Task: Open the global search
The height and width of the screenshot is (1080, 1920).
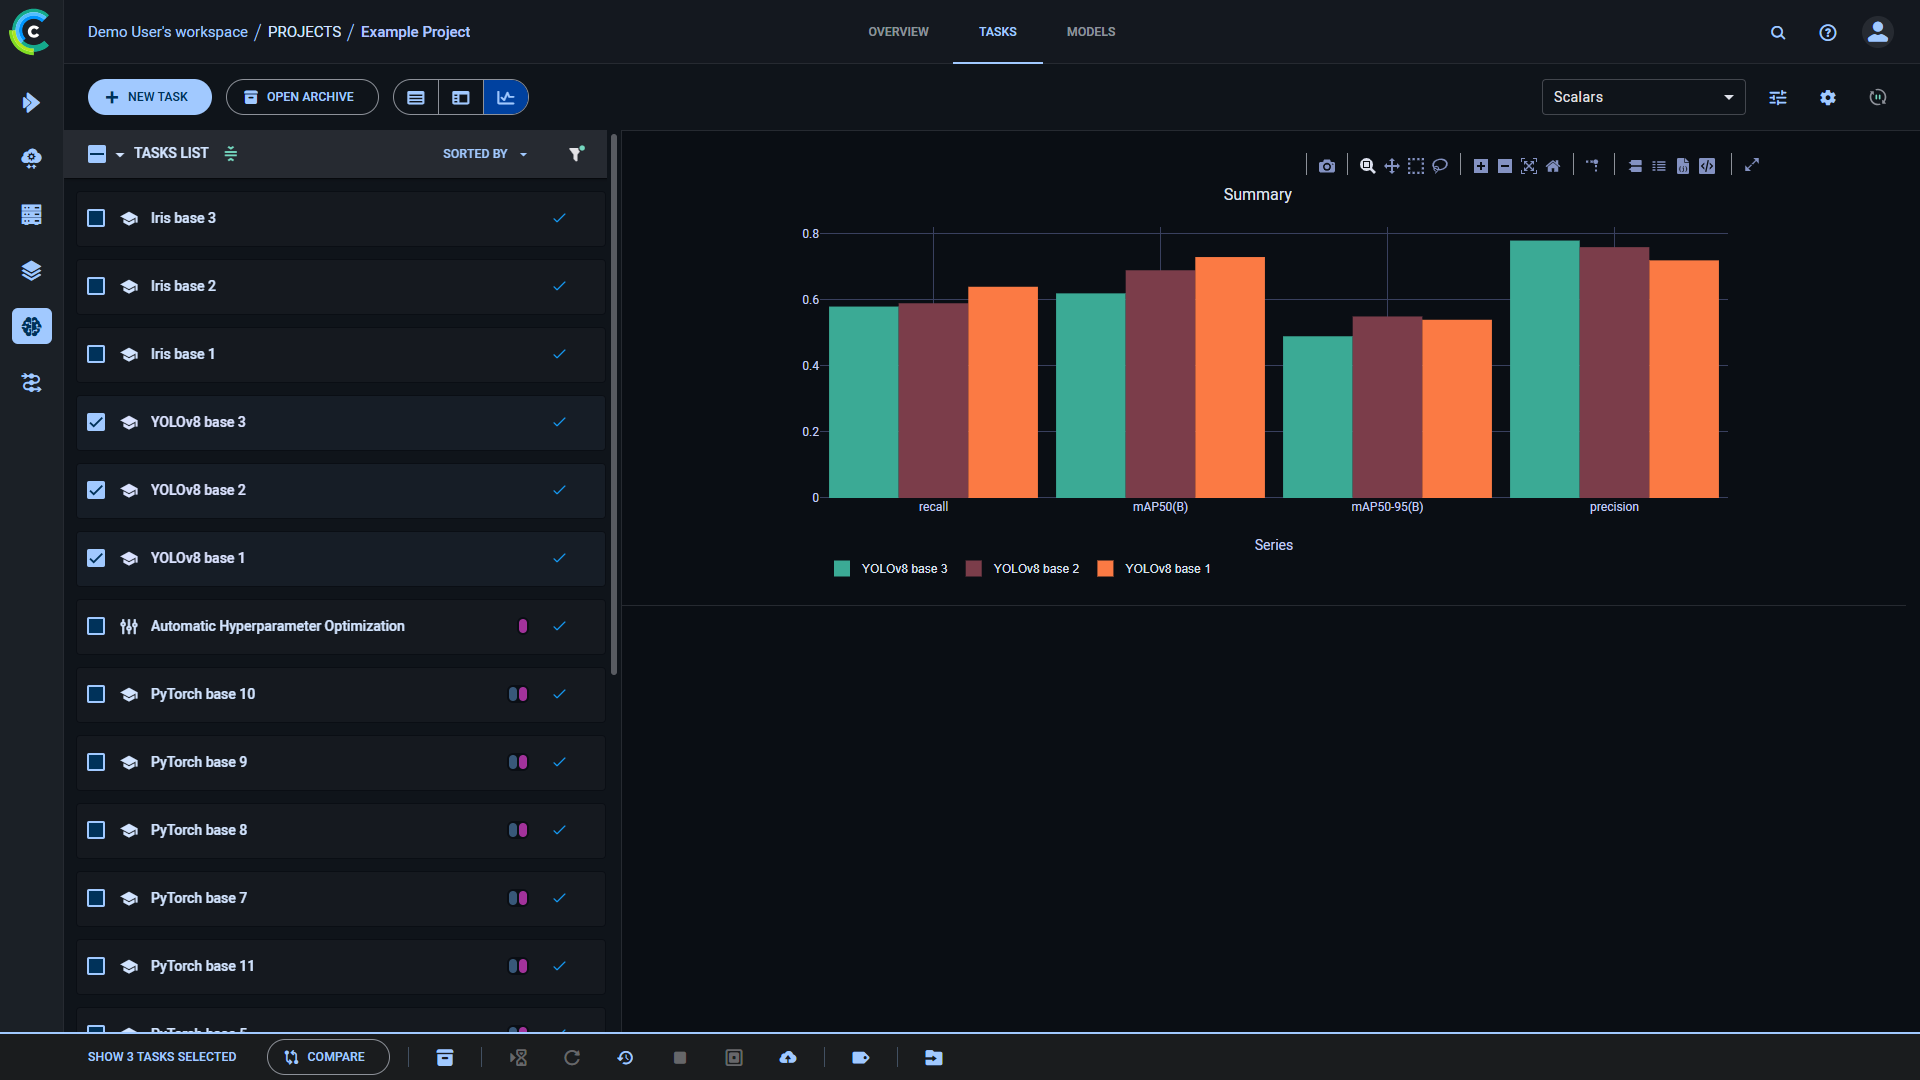Action: pos(1778,32)
